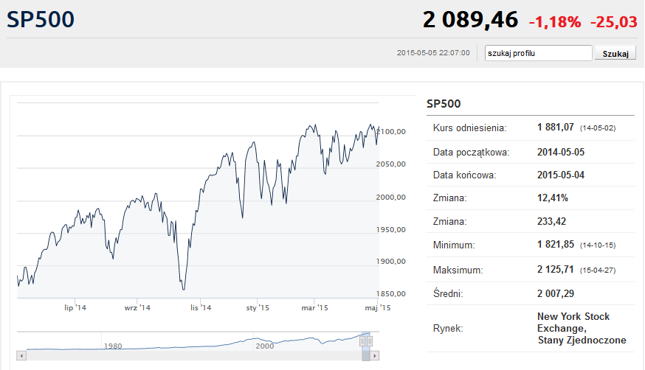
Task: Click the right scroll arrow under the navigator chart
Action: pos(374,356)
